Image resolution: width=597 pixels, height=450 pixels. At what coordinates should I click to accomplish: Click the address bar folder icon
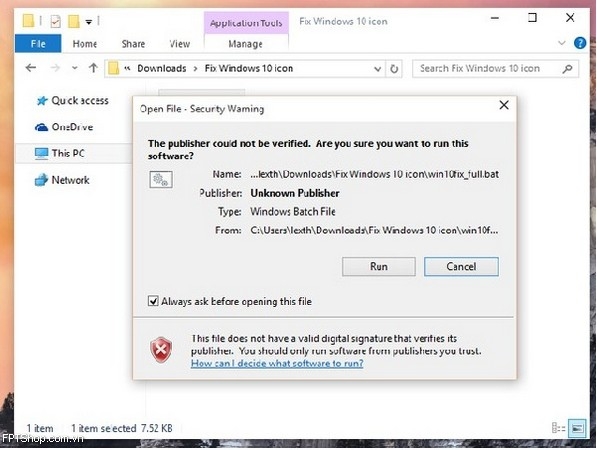tap(113, 69)
